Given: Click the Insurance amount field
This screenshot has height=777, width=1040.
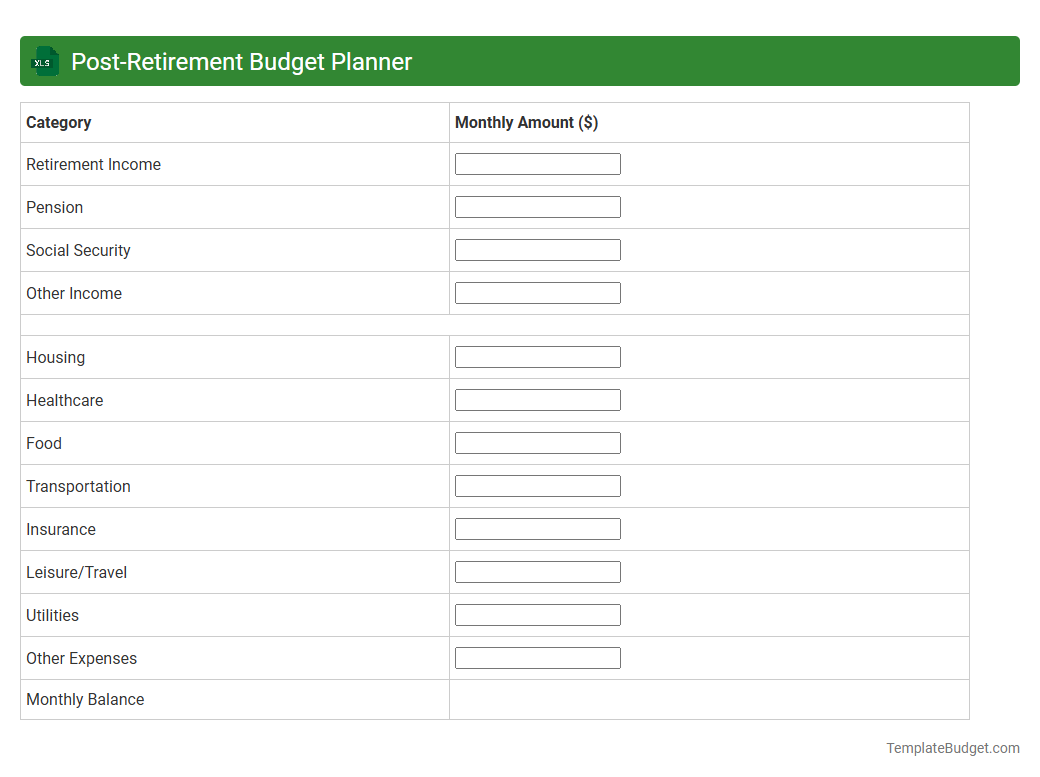Looking at the screenshot, I should (x=537, y=528).
